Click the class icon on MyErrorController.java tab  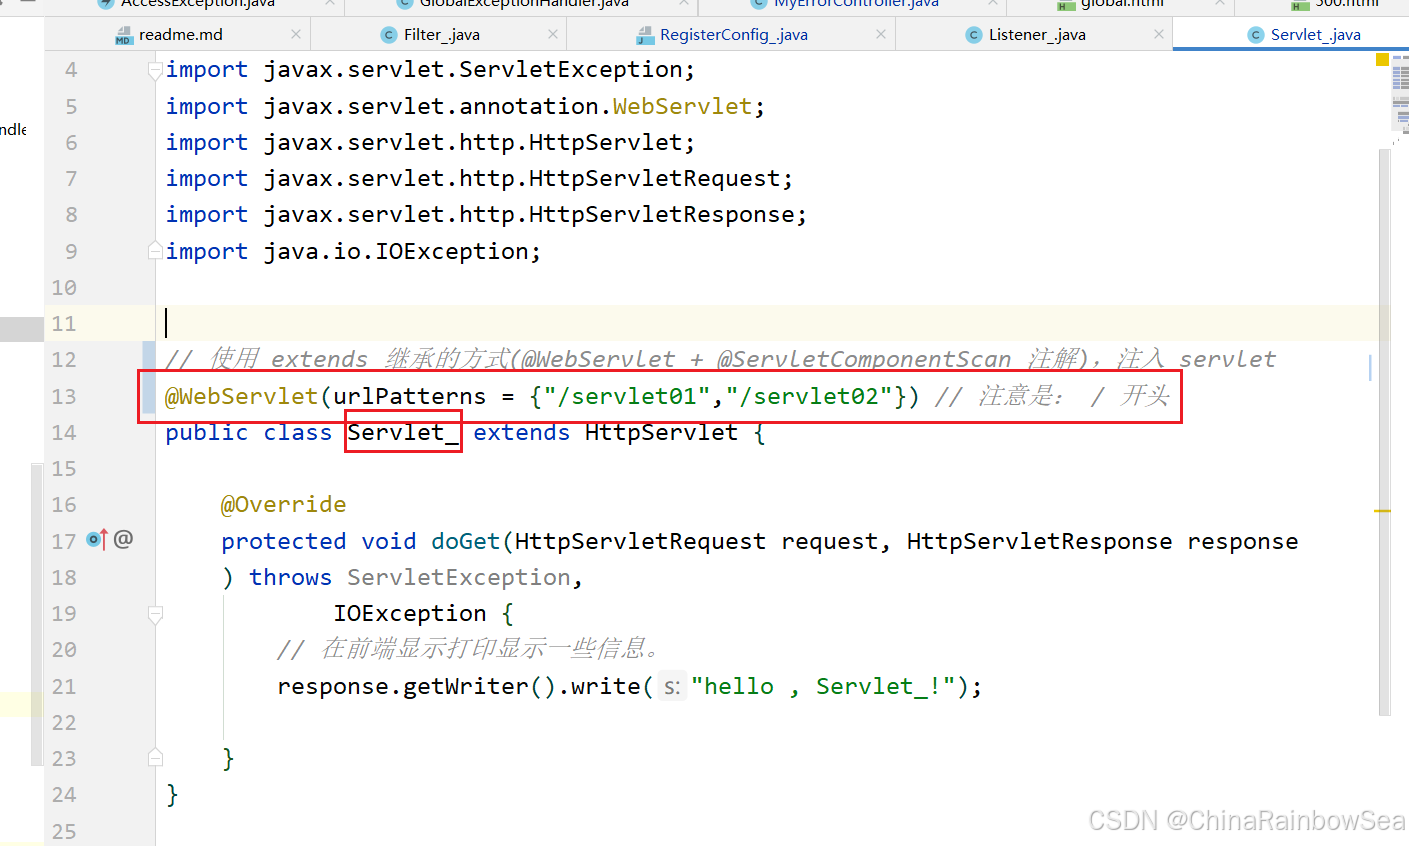pyautogui.click(x=757, y=3)
